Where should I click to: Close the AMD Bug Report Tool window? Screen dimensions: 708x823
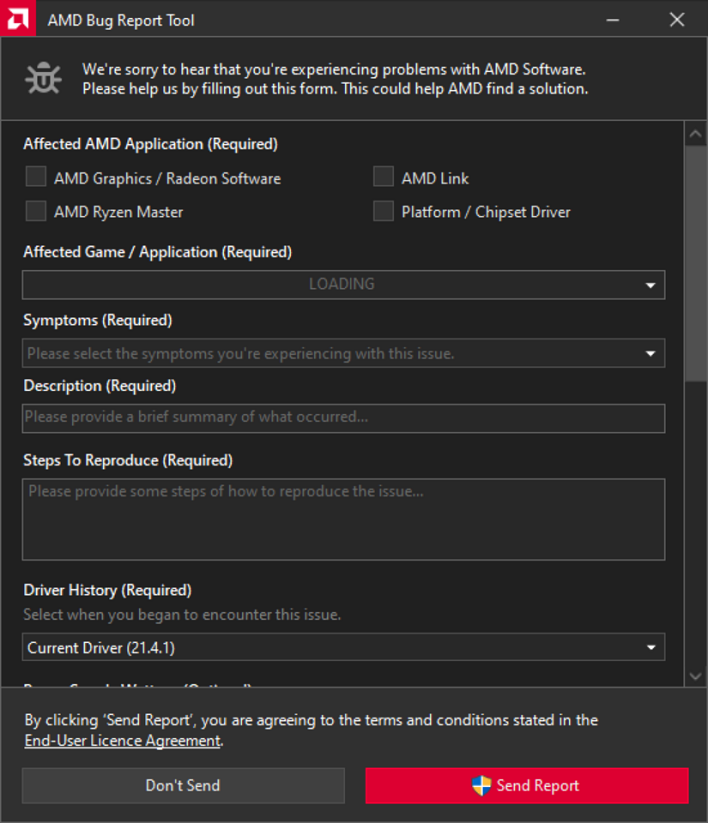[x=677, y=20]
